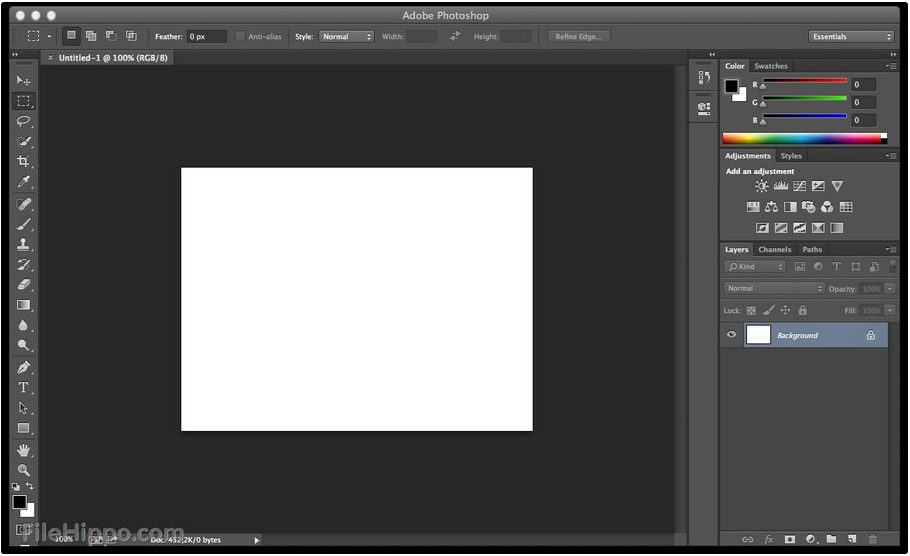Select the Zoom tool

click(x=23, y=470)
